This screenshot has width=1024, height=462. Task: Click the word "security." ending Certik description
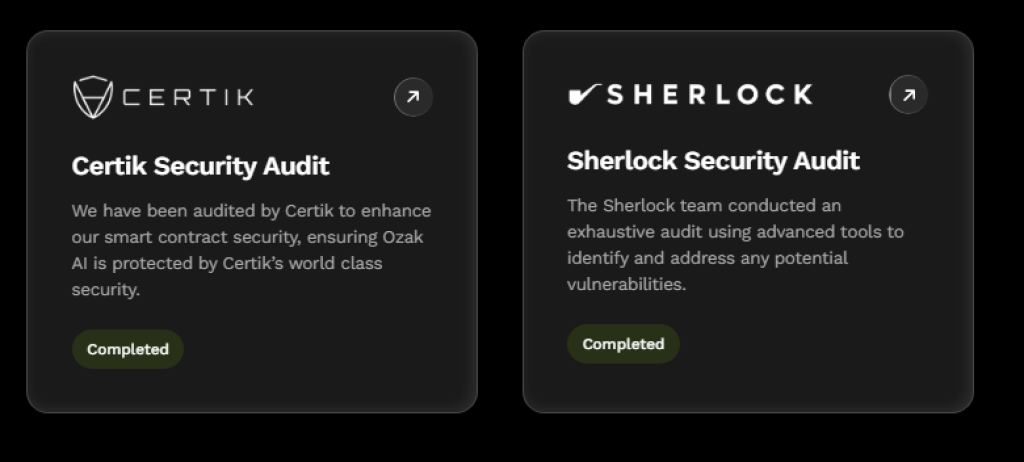click(x=105, y=290)
